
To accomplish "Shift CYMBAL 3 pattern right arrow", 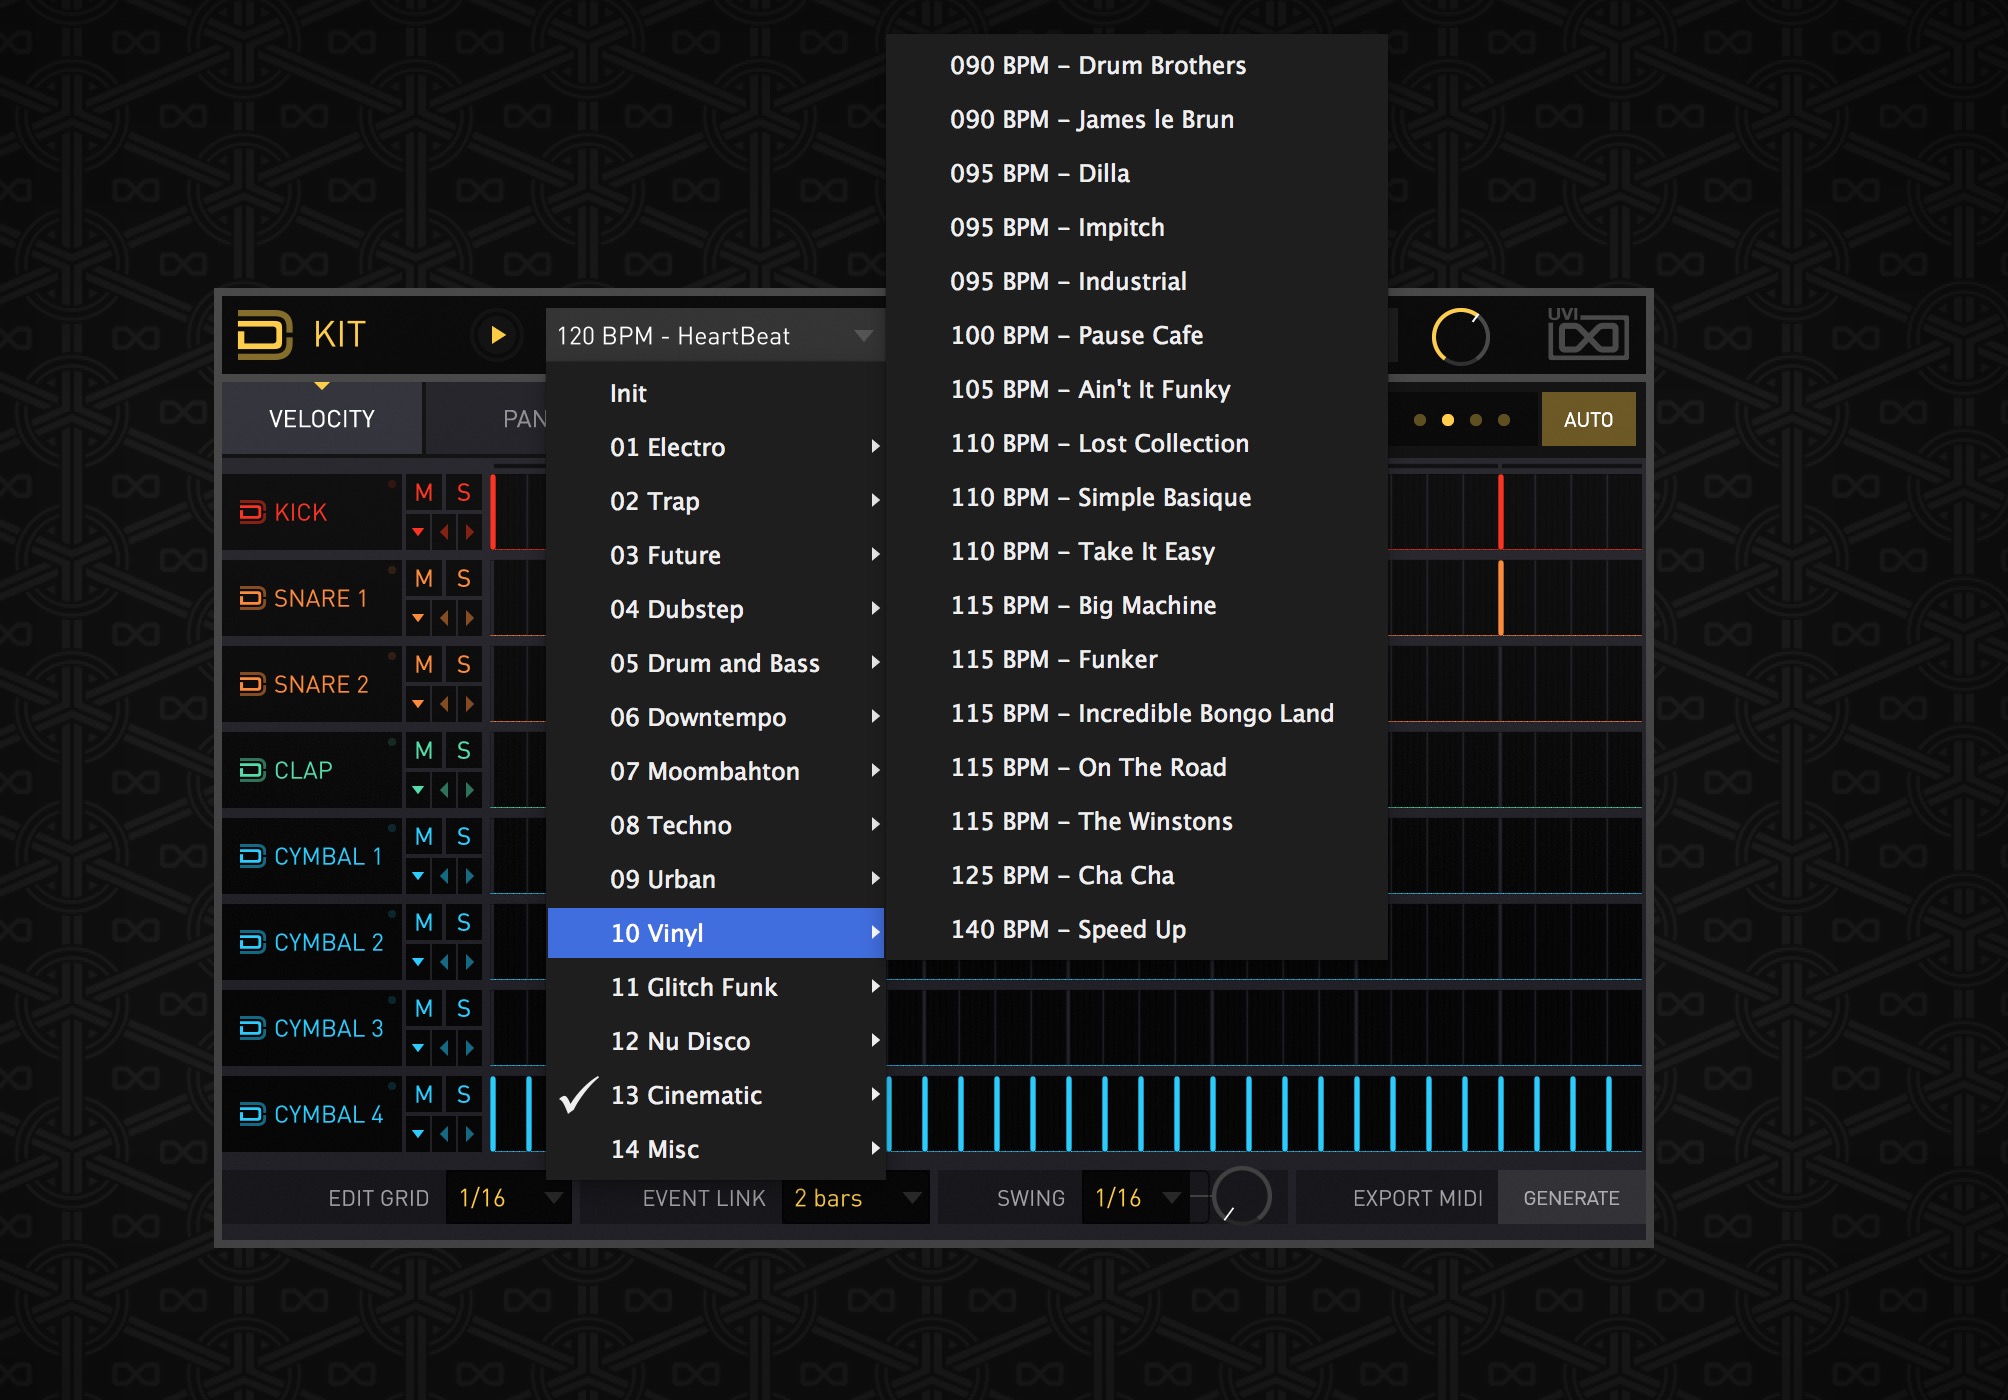I will (469, 1048).
